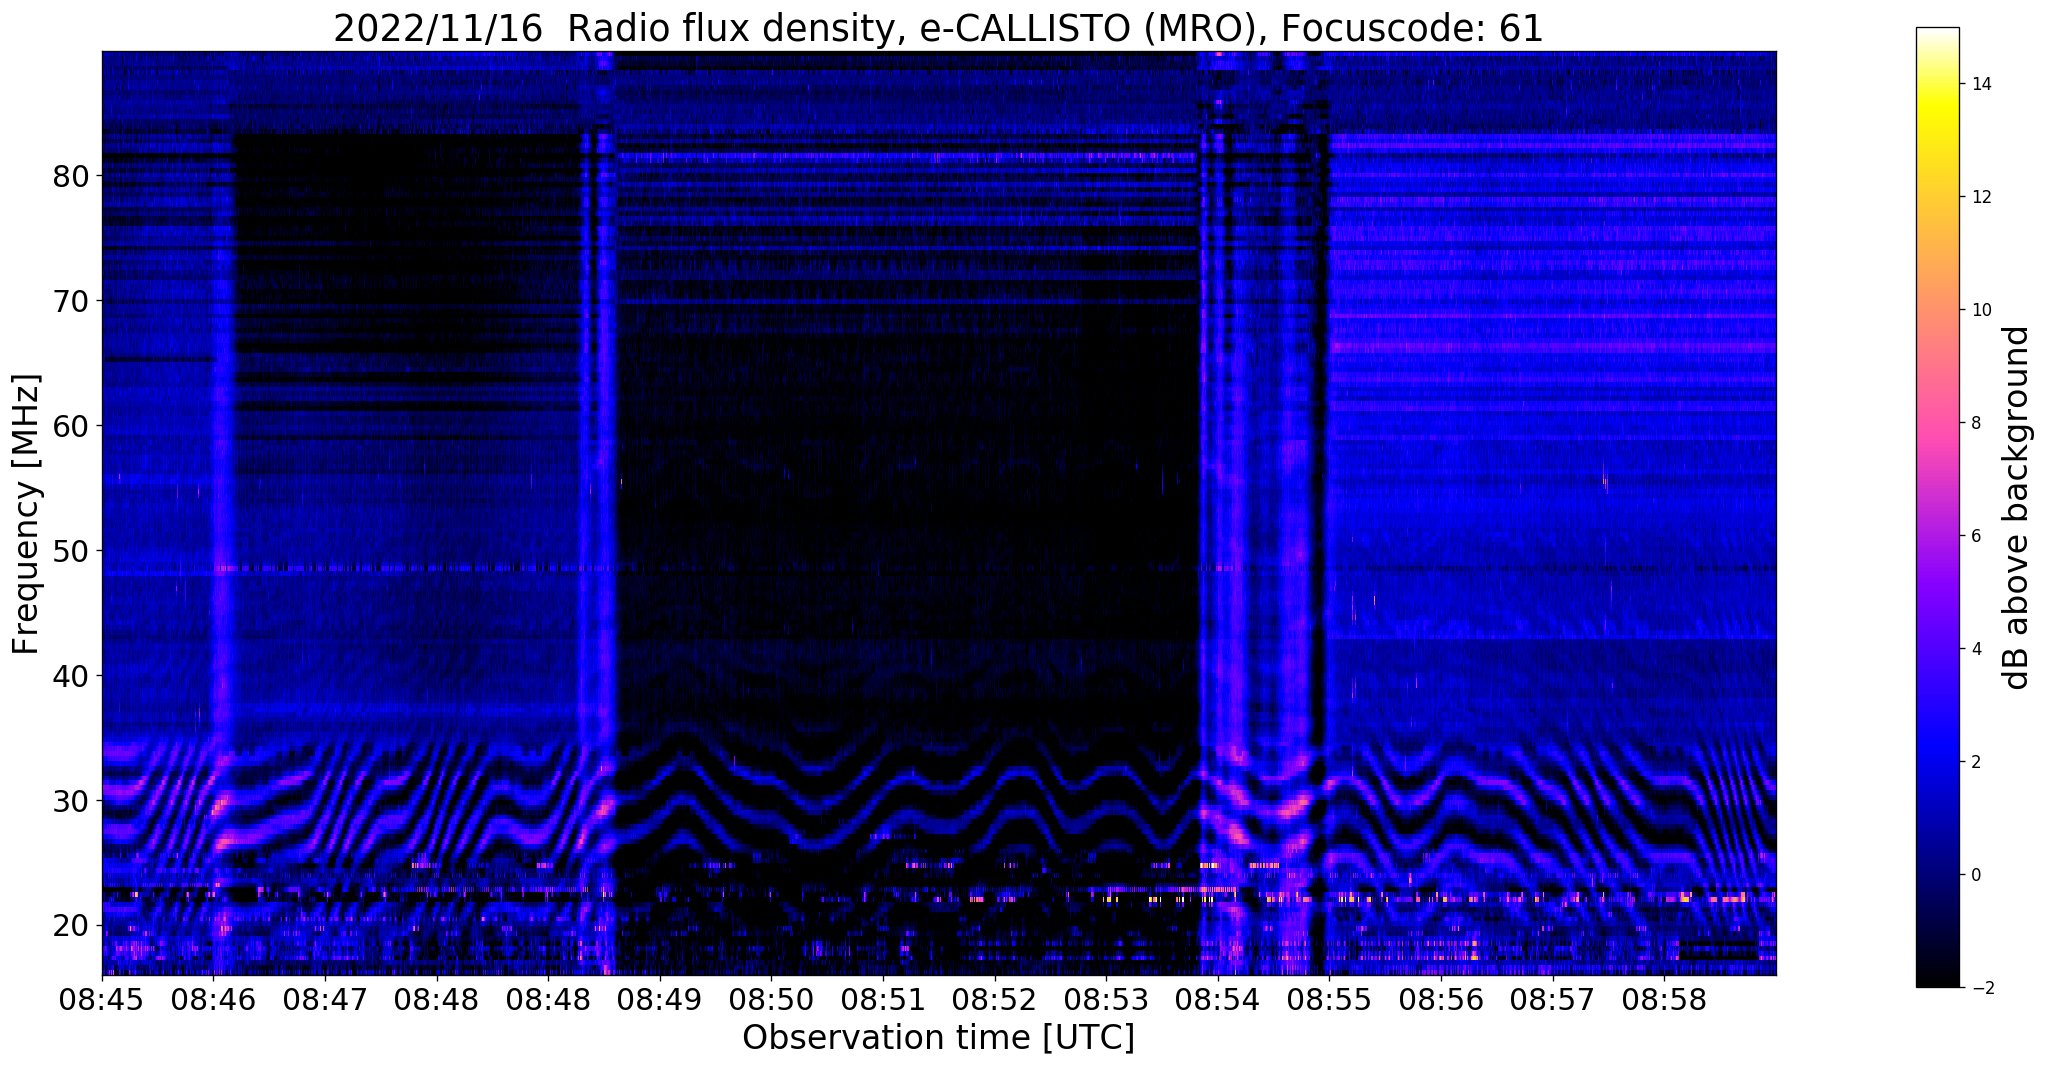Click the 08:58 time tick label
Screen dimensions: 2047x1067
[x=1663, y=999]
